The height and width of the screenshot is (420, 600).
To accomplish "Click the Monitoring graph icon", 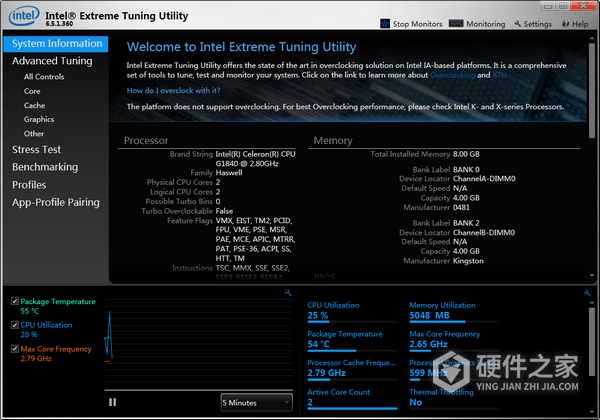I will pos(456,24).
